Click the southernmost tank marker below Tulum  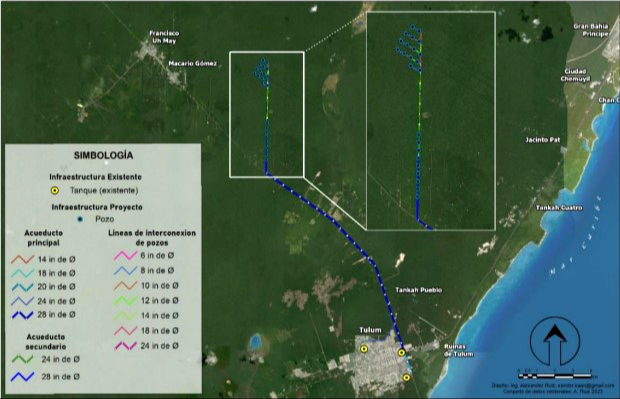(406, 378)
